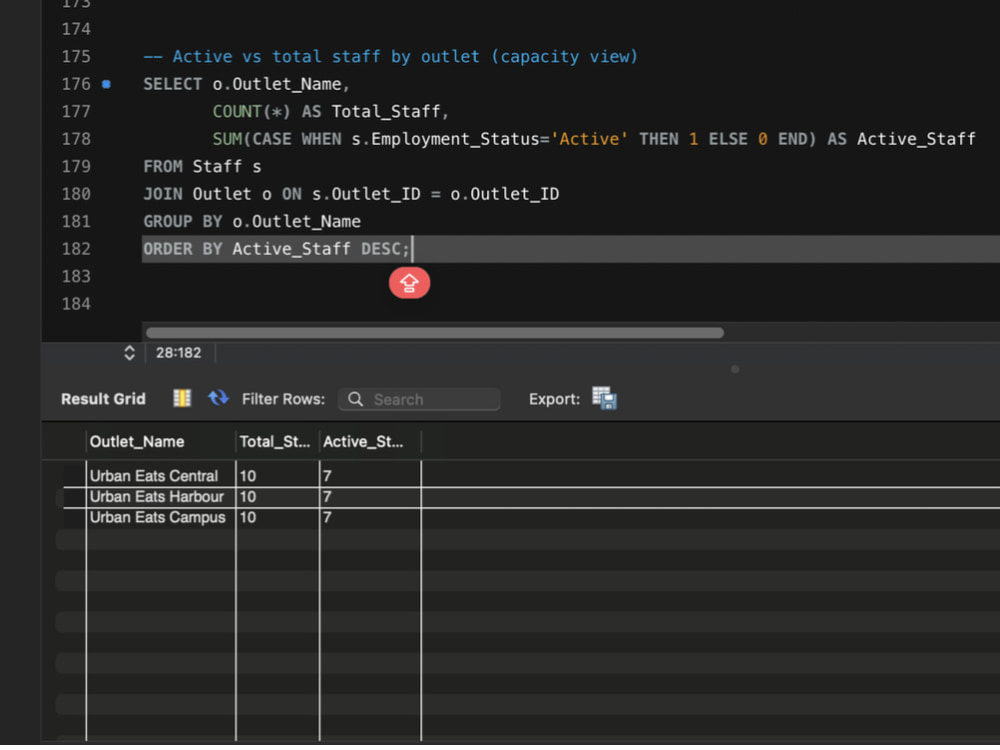Toggle the result grid wrap cell content icon

182,399
